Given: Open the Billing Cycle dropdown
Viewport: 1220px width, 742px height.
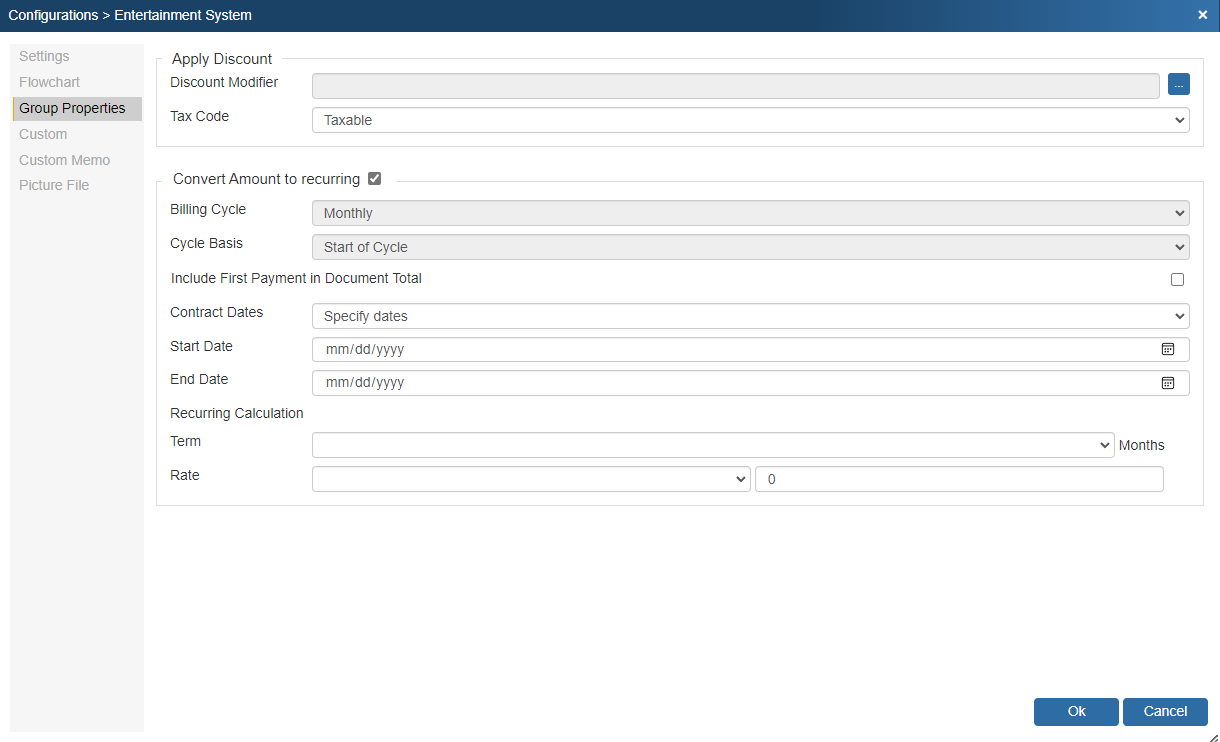Looking at the screenshot, I should (x=750, y=213).
